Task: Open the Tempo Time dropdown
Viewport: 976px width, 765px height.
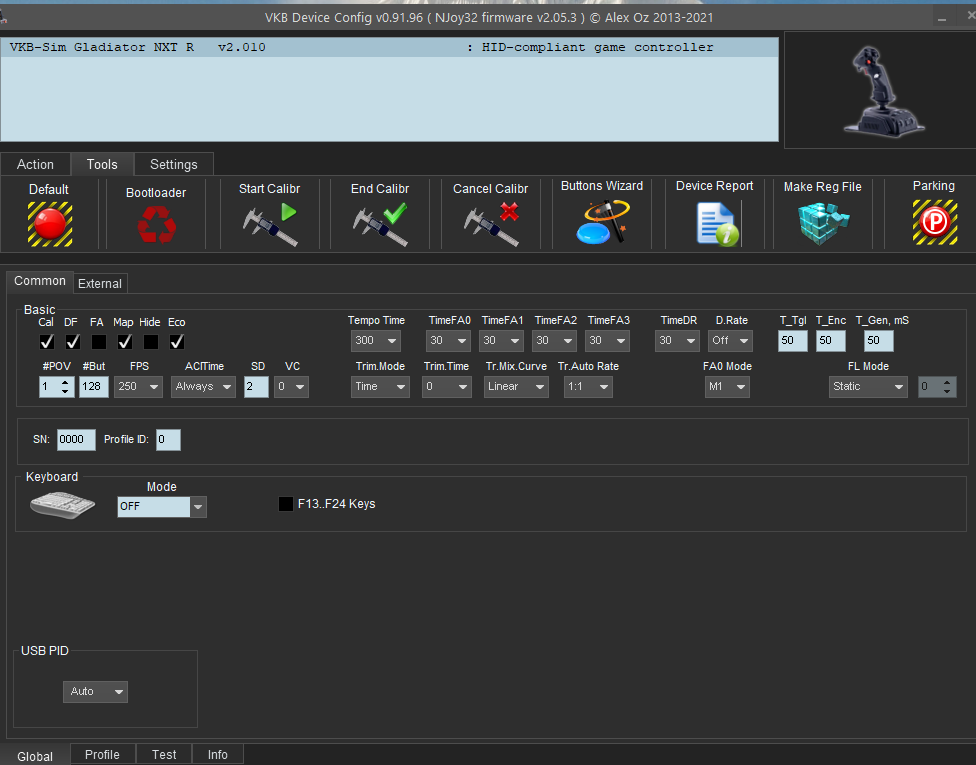Action: (x=375, y=340)
